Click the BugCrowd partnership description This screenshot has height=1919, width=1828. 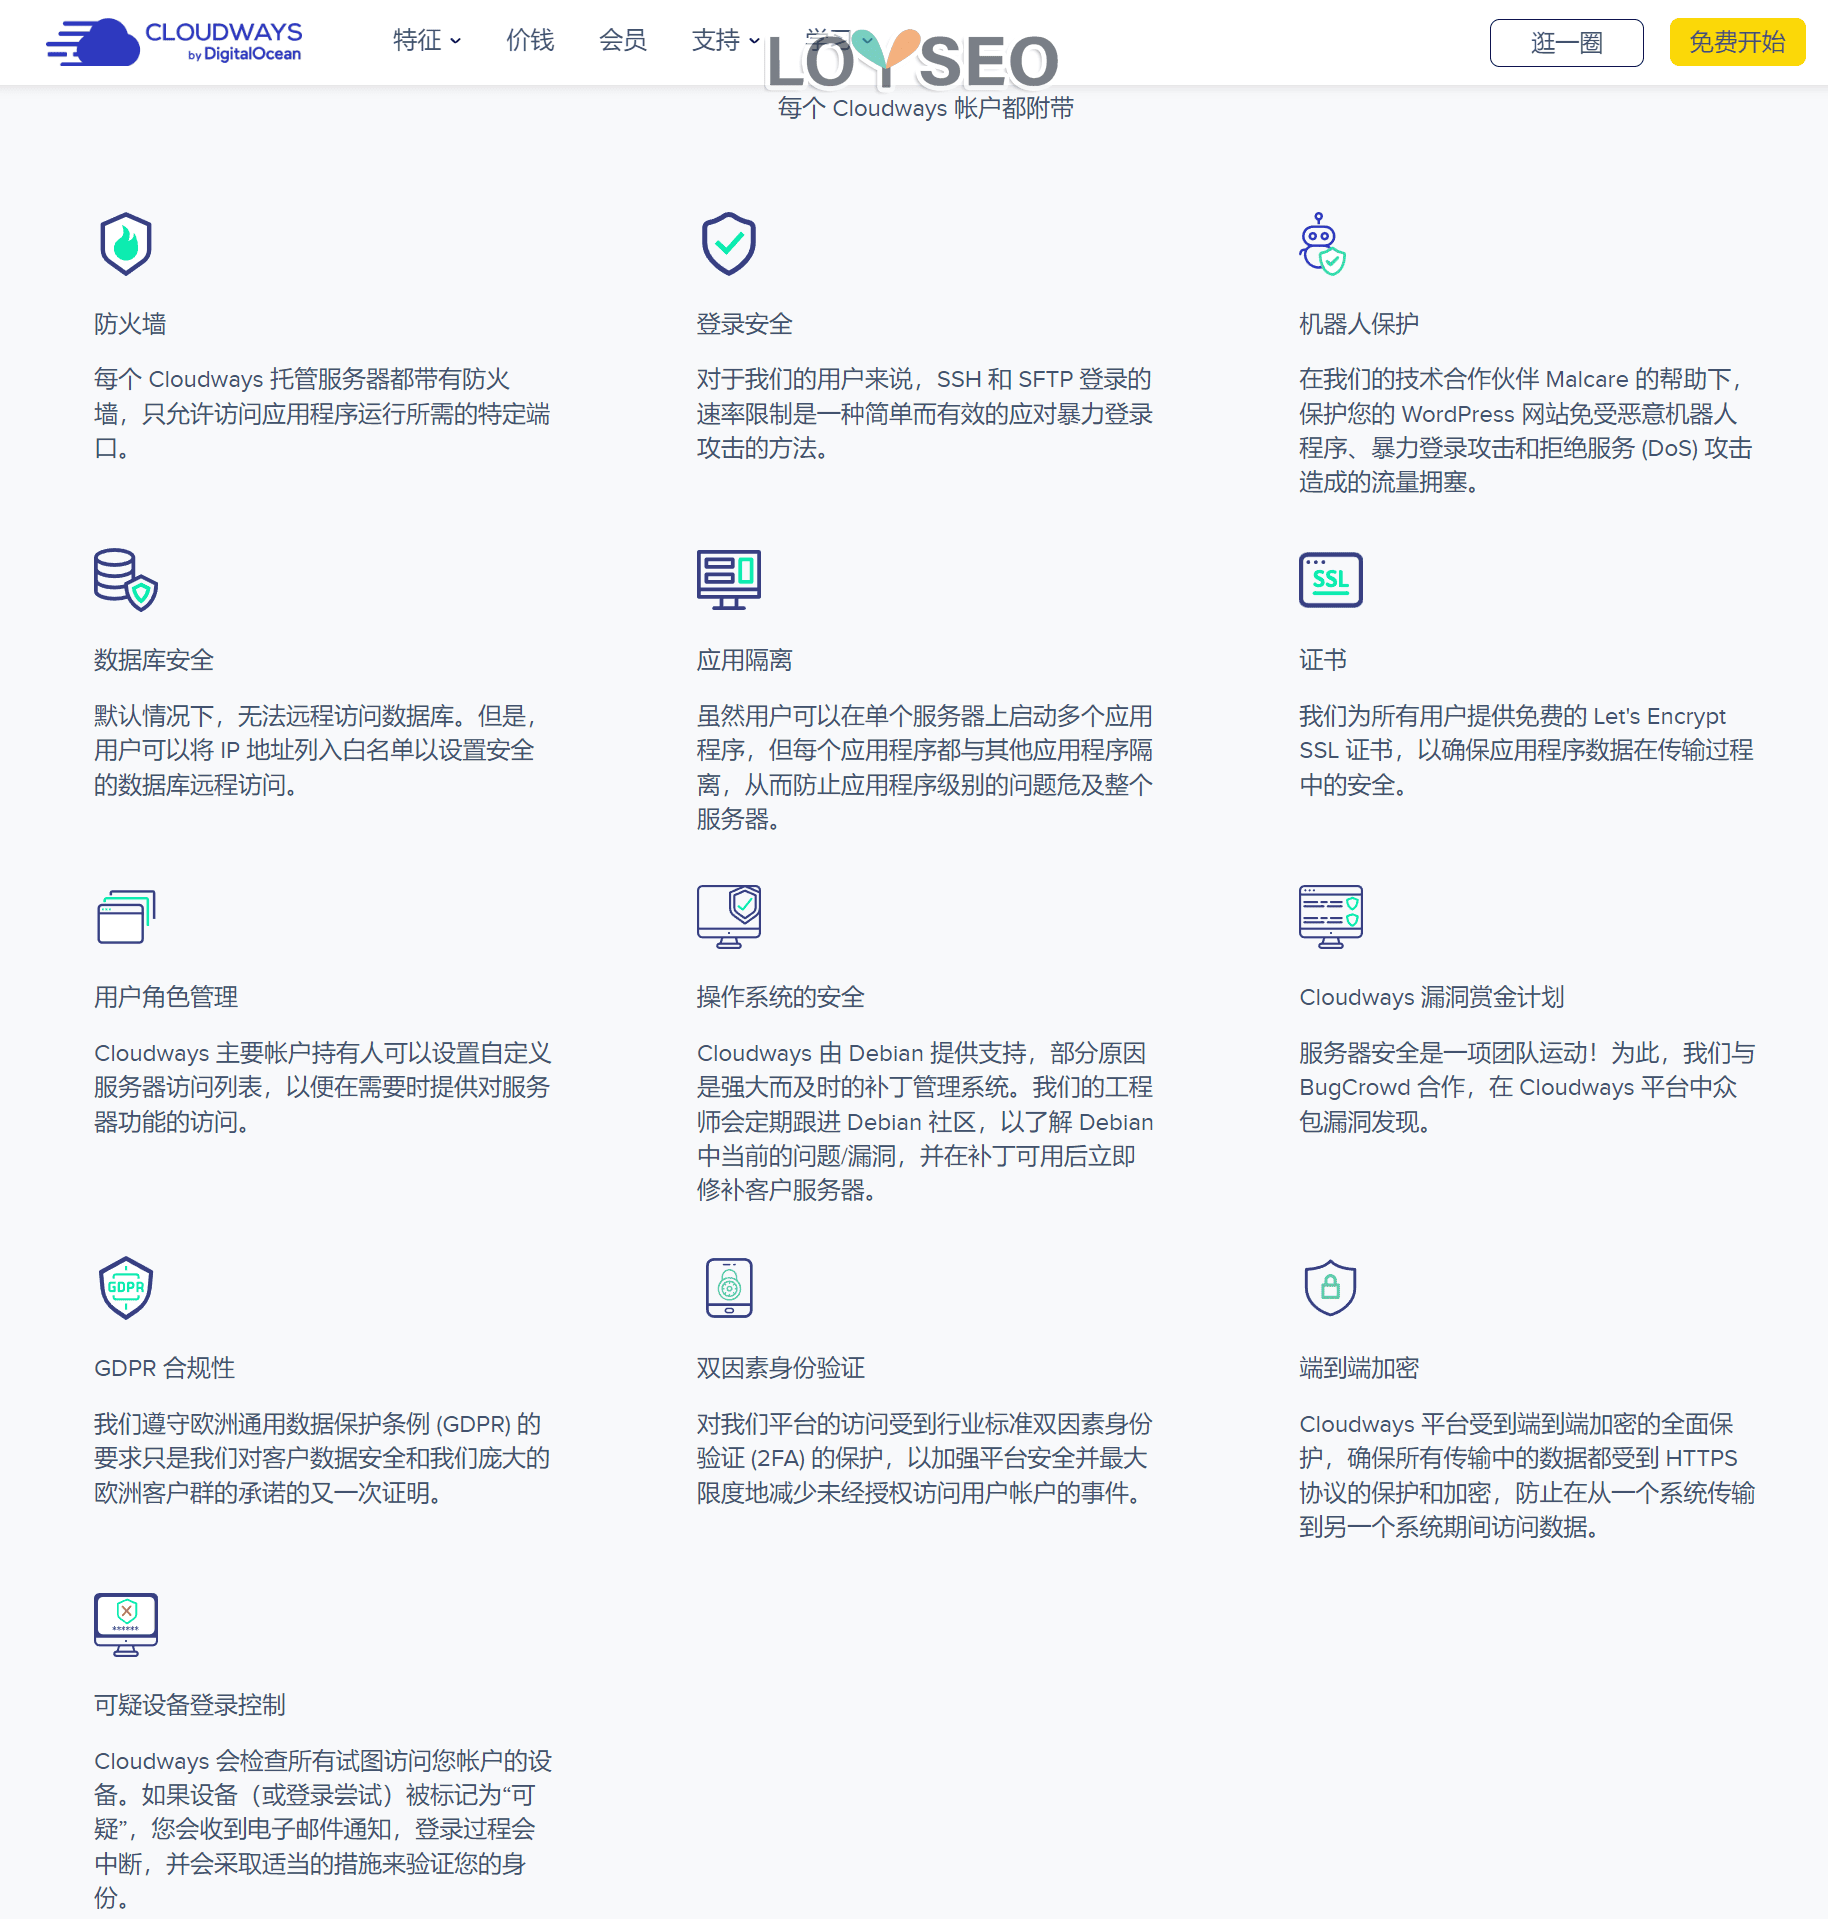[1526, 1088]
